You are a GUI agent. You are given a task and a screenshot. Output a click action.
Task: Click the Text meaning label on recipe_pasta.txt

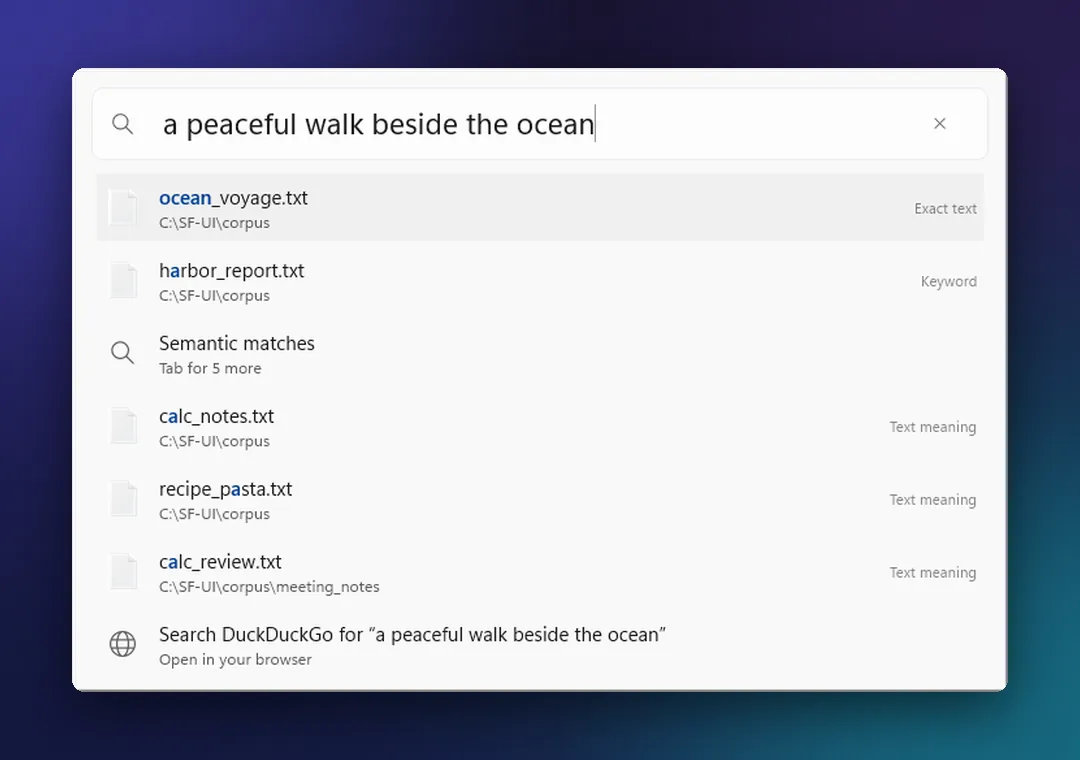933,500
